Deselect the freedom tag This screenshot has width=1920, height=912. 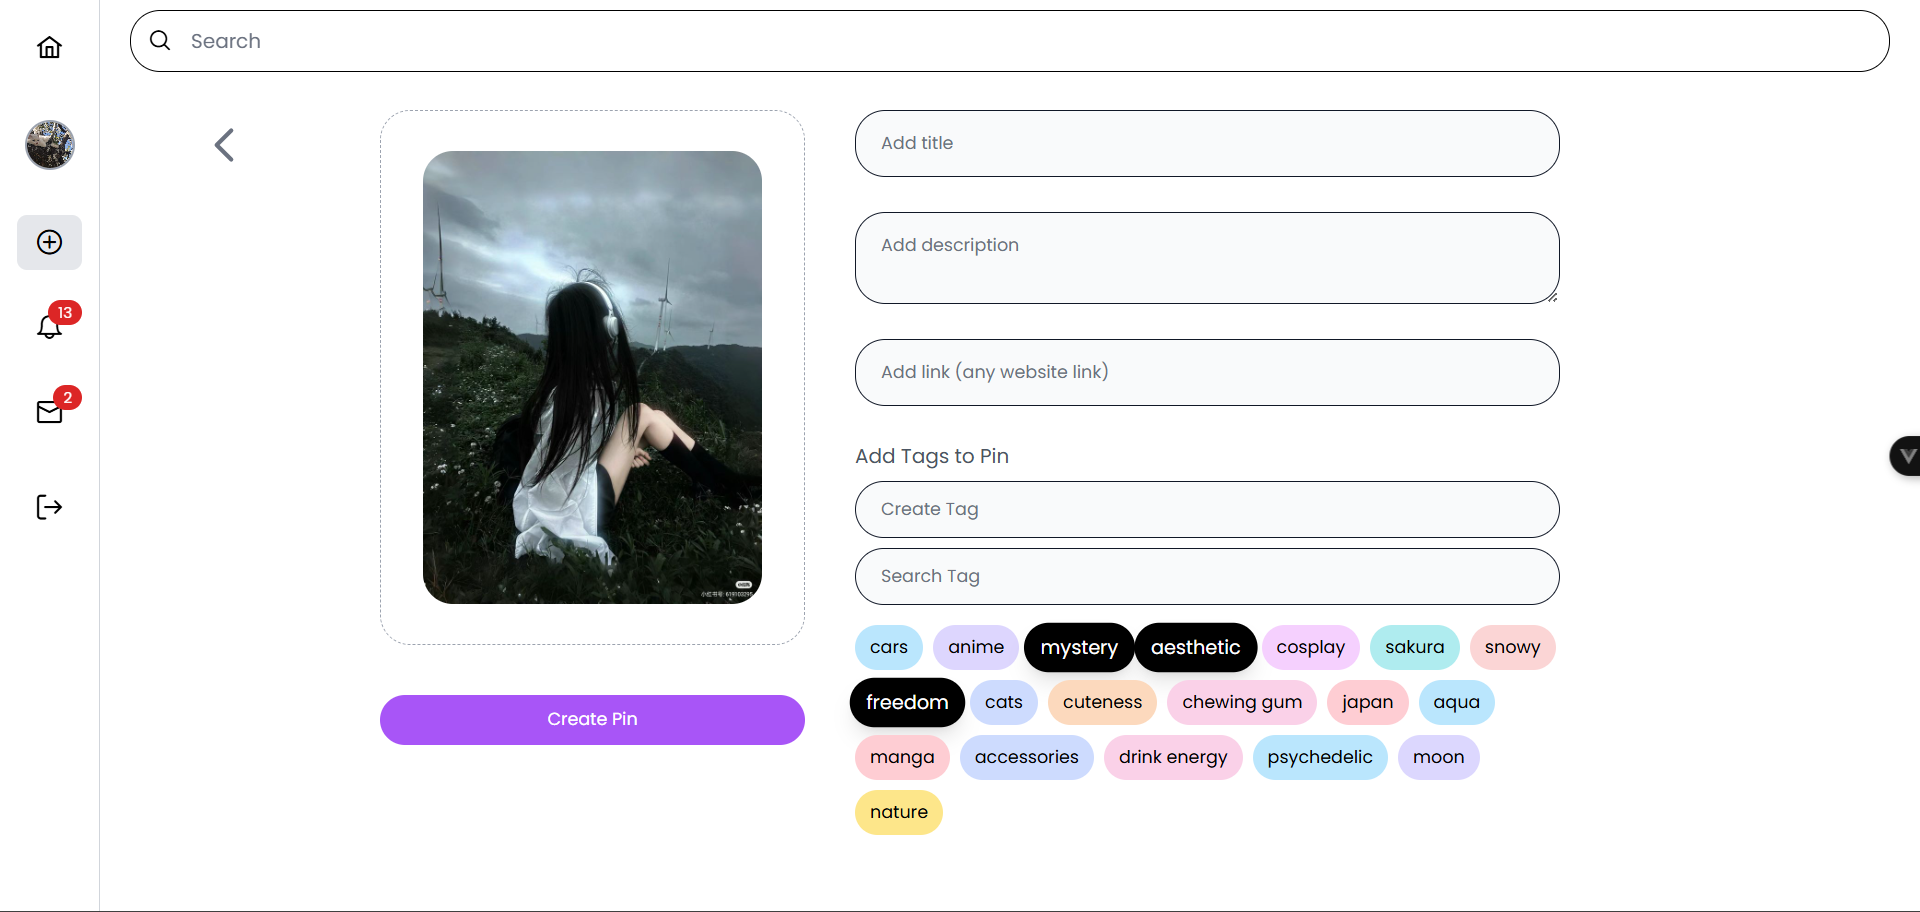click(x=907, y=702)
